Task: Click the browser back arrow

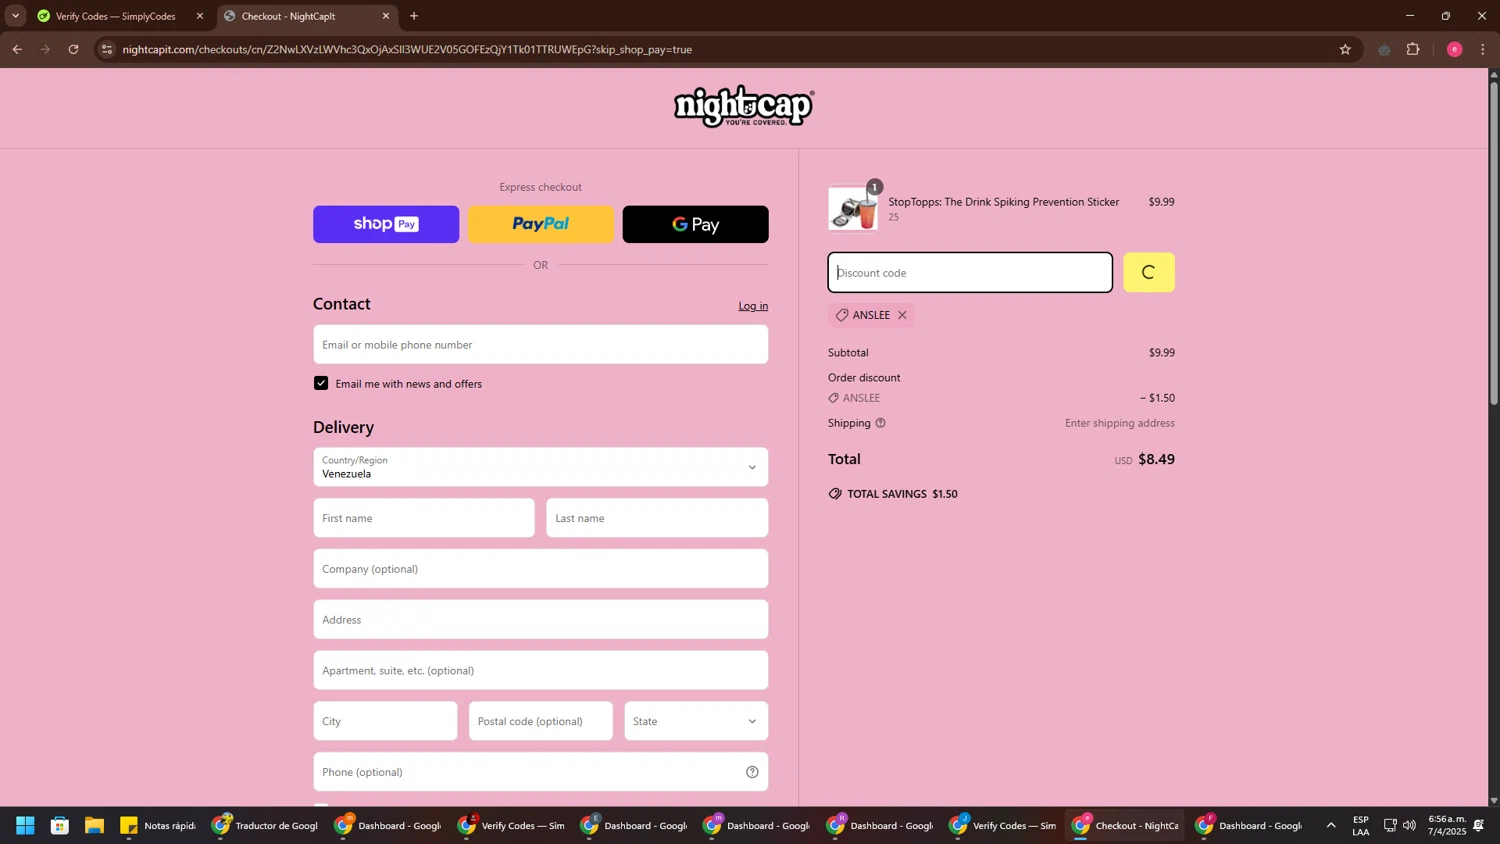Action: click(x=17, y=49)
